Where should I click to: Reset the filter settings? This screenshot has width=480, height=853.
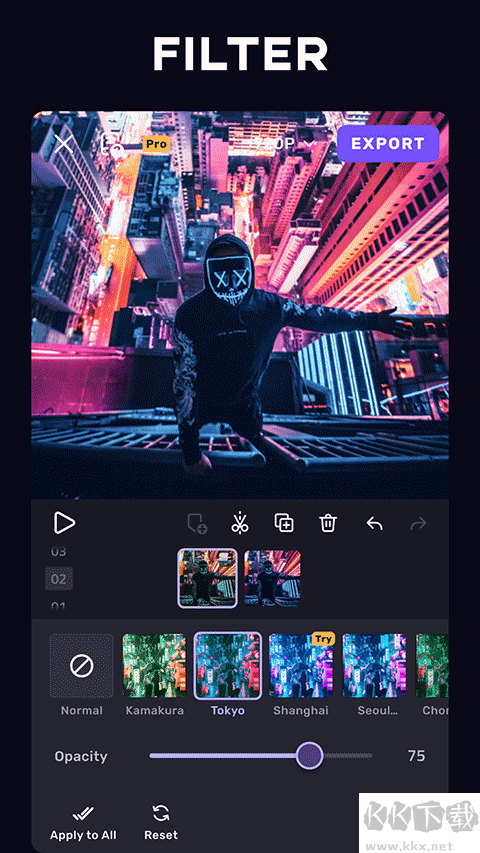click(x=161, y=824)
